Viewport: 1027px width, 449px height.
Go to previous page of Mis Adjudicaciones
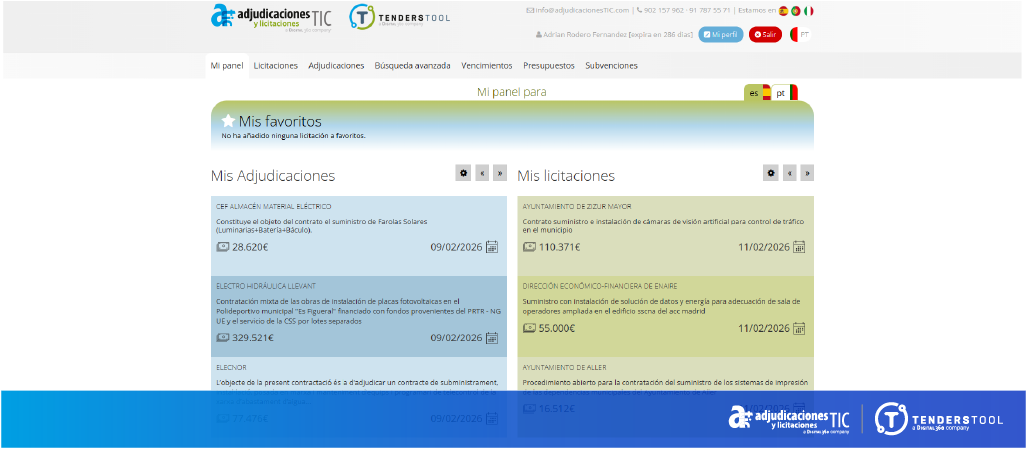pyautogui.click(x=482, y=172)
